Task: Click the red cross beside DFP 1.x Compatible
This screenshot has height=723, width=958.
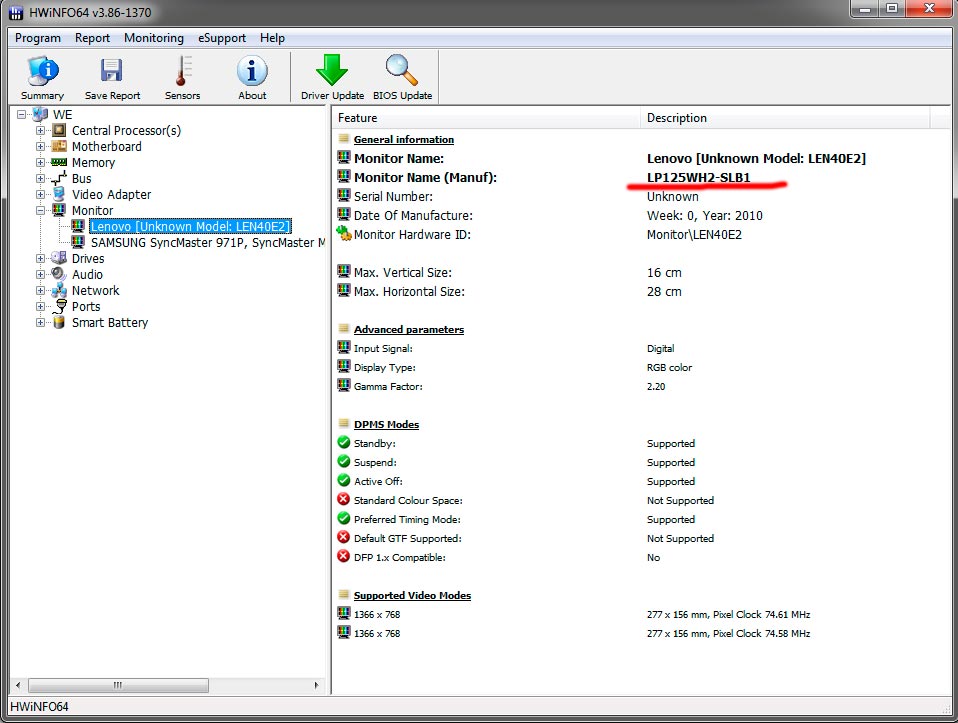Action: pyautogui.click(x=344, y=557)
